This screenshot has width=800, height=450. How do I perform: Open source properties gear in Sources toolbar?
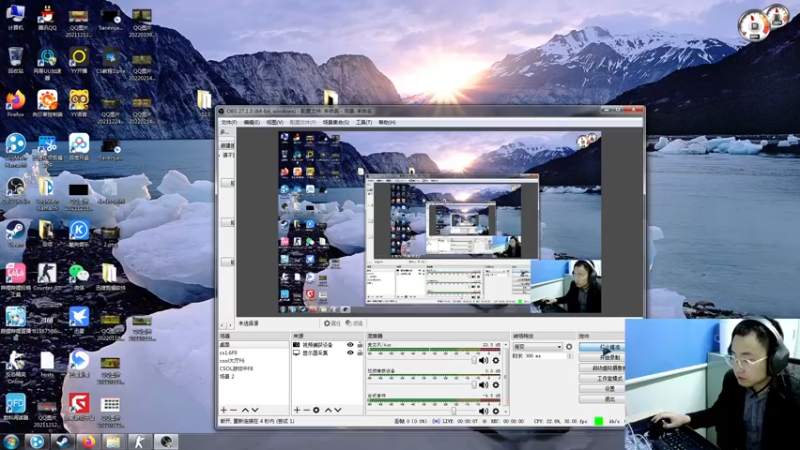click(316, 410)
